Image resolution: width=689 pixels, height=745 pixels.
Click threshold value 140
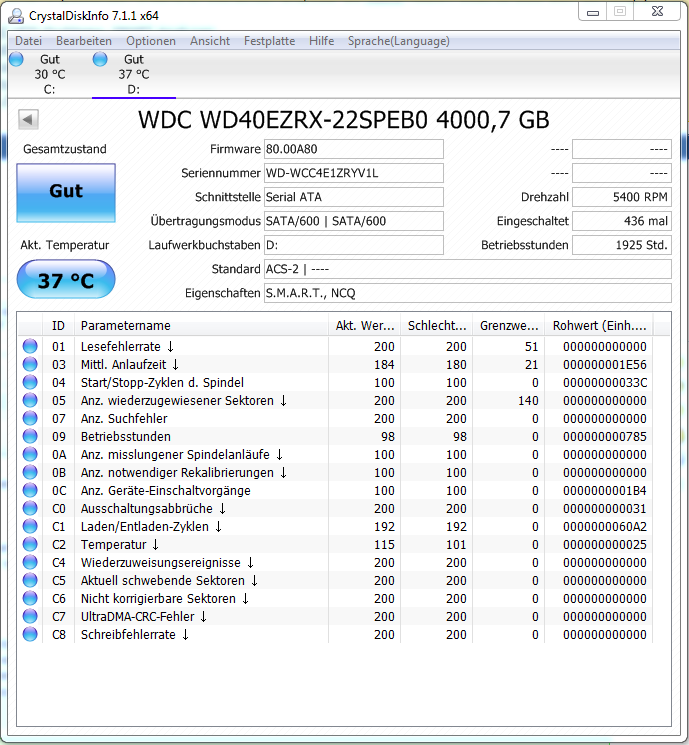(528, 401)
